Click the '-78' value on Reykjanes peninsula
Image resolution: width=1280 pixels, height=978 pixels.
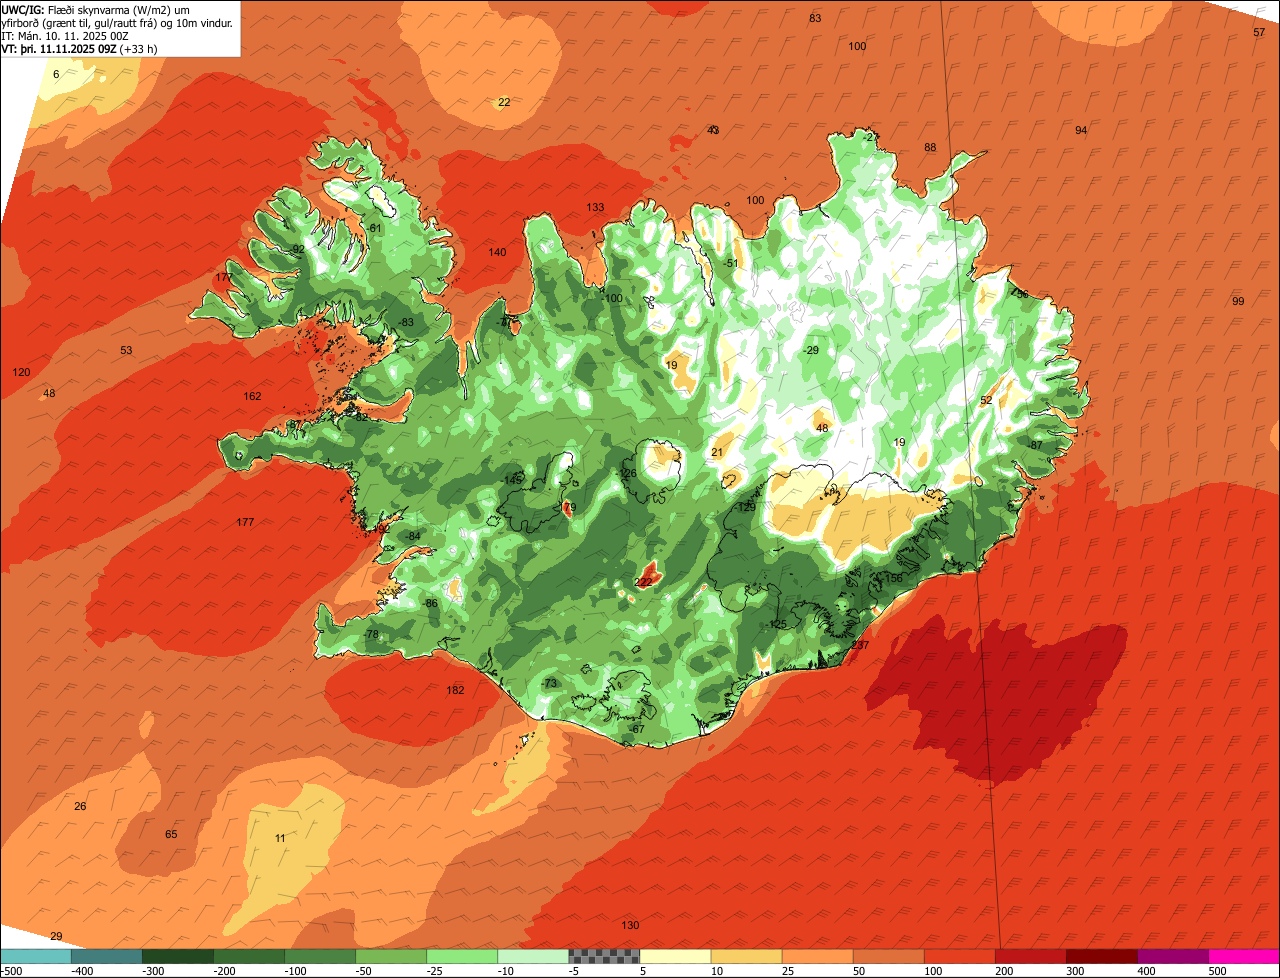pyautogui.click(x=371, y=635)
